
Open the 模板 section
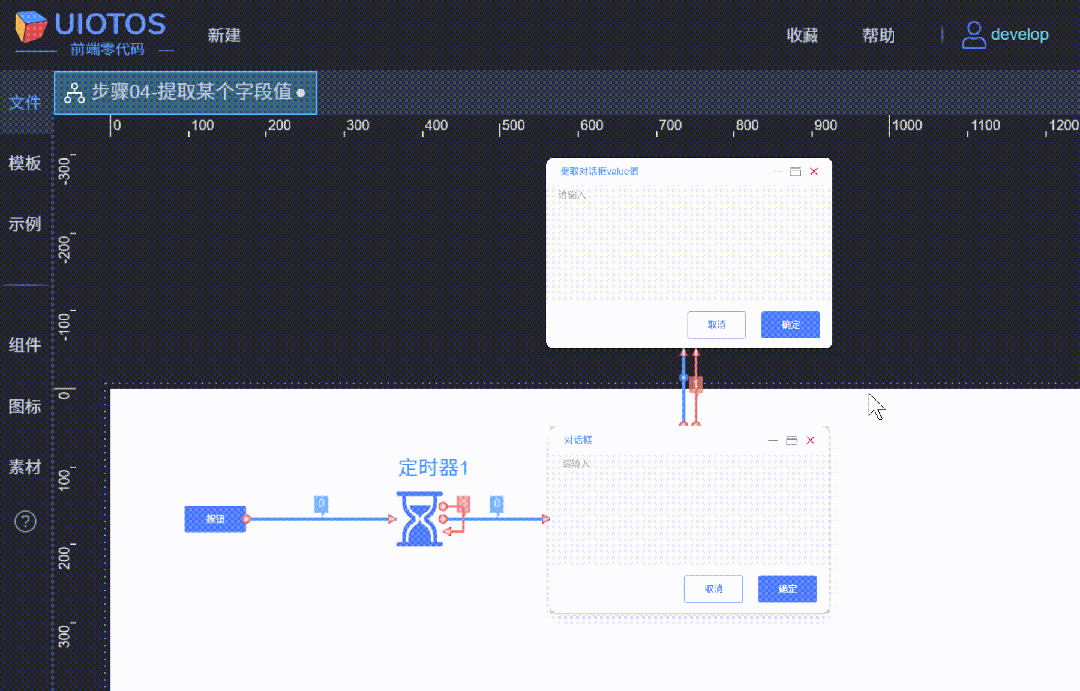25,163
